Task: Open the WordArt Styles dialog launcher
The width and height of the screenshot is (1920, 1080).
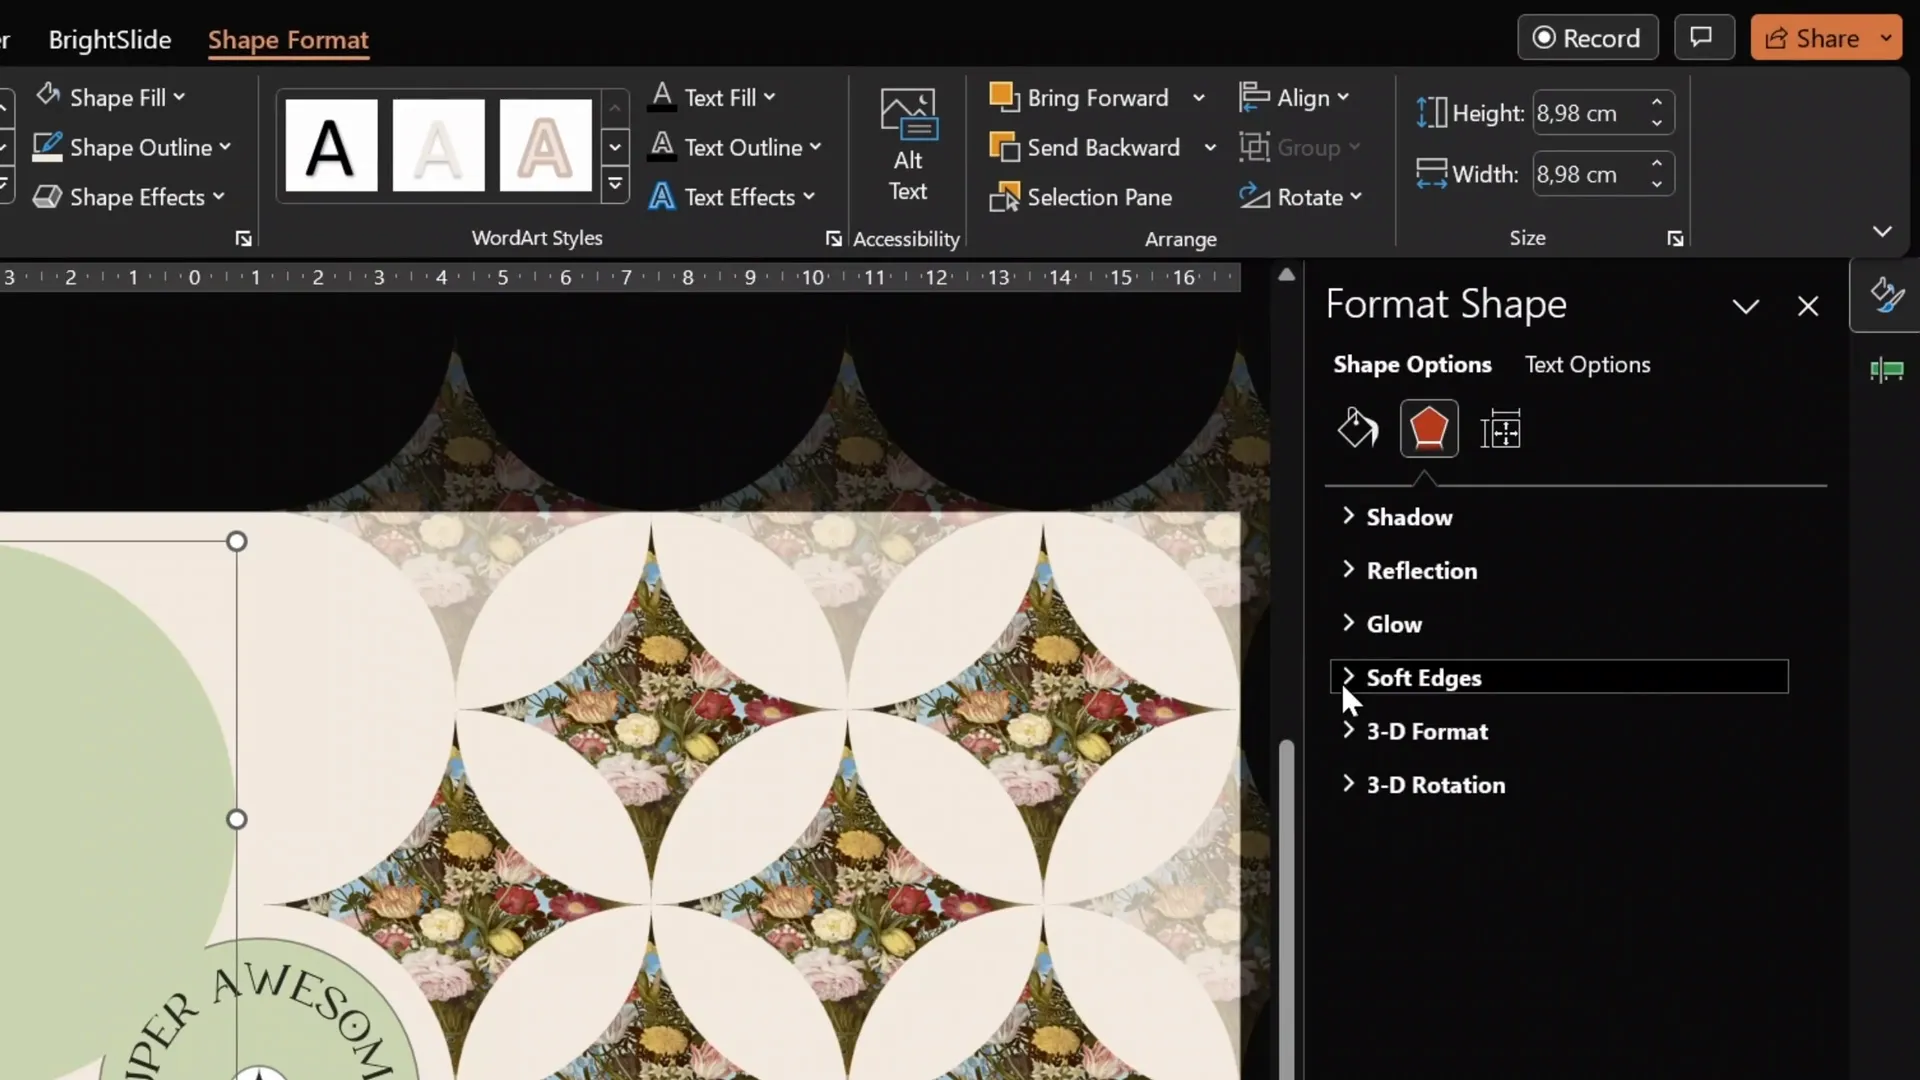Action: click(833, 238)
